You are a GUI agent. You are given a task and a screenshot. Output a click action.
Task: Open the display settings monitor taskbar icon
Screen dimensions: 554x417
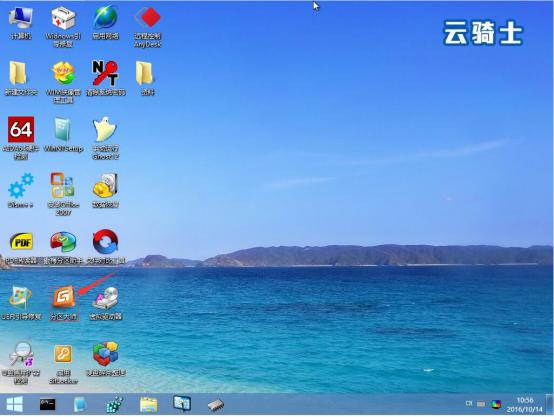[x=182, y=404]
